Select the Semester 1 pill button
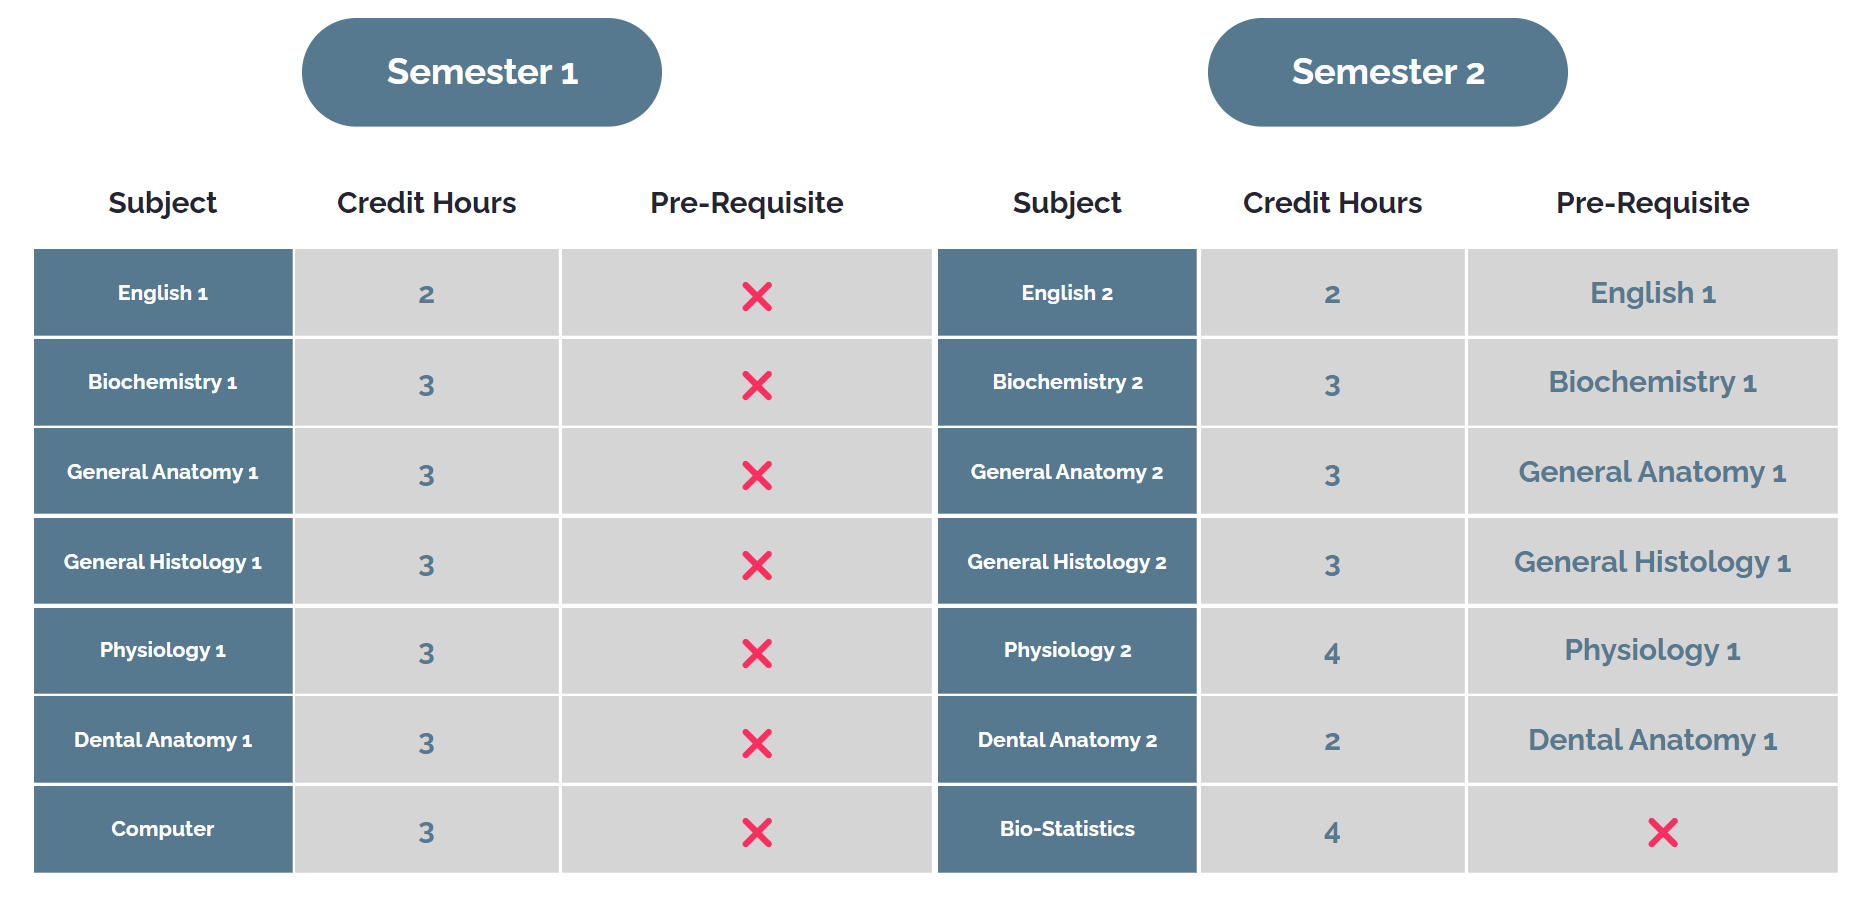The width and height of the screenshot is (1870, 902). click(481, 72)
